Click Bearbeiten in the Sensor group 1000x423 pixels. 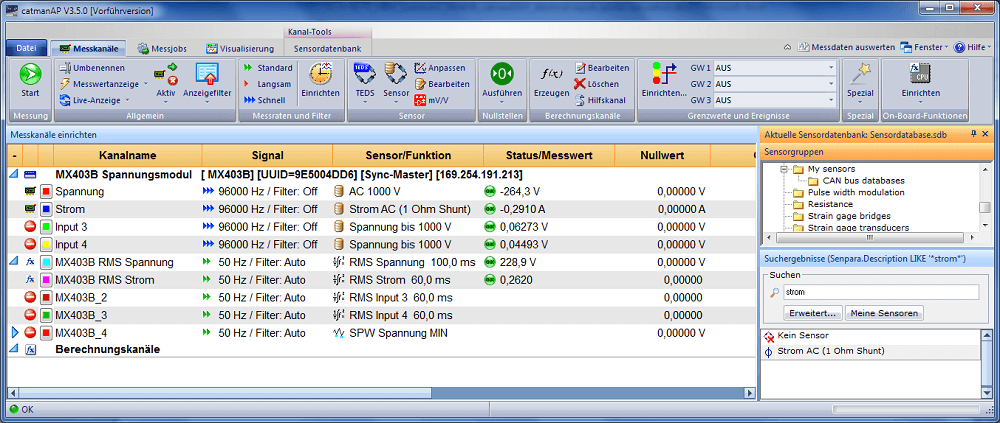(441, 84)
